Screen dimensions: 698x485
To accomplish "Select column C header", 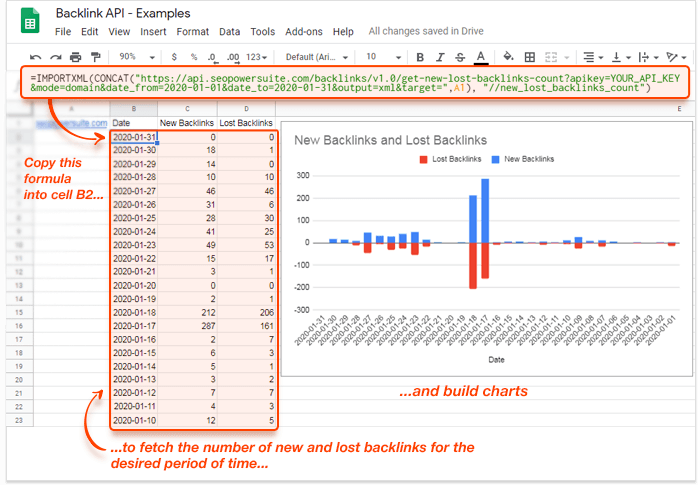I will point(187,109).
